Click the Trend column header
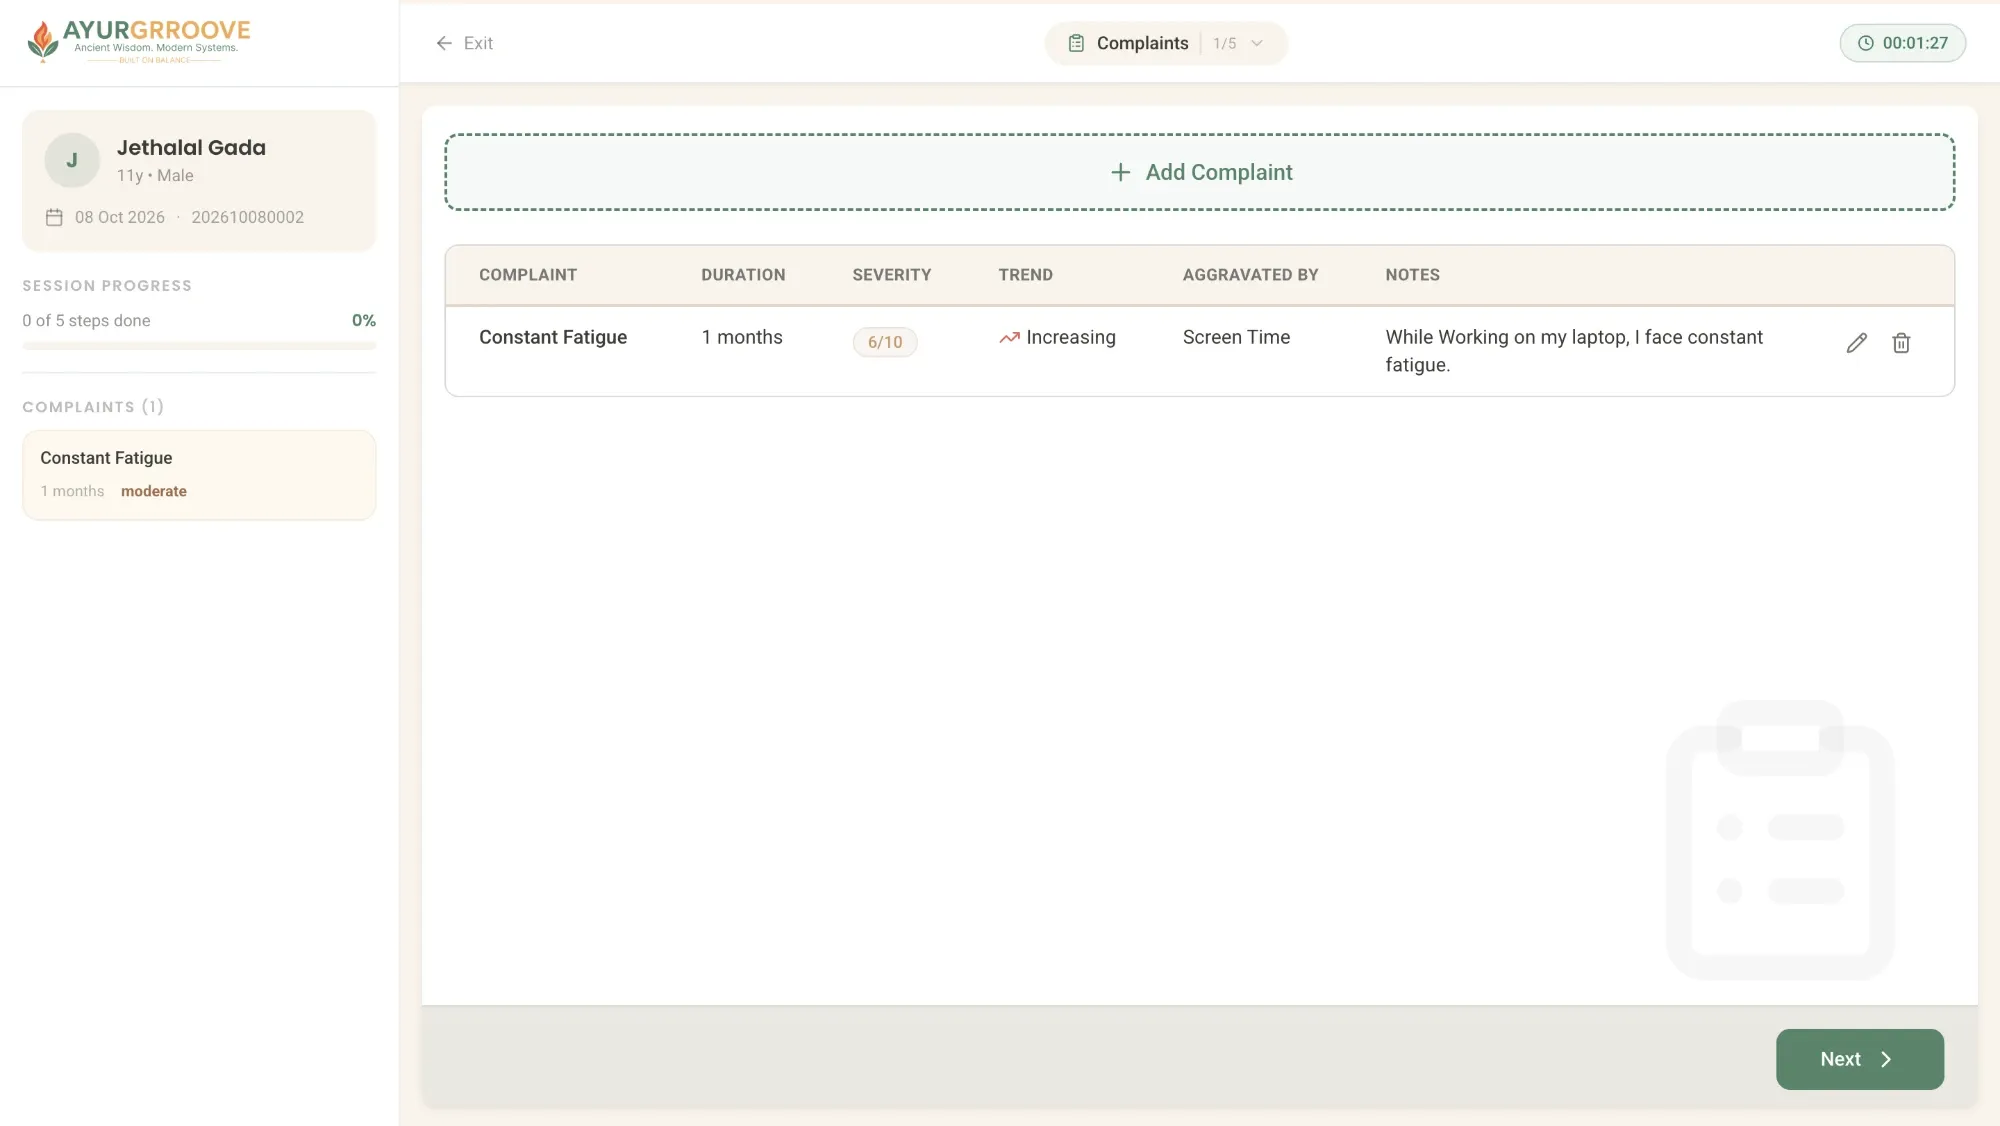This screenshot has width=2000, height=1126. click(x=1025, y=275)
